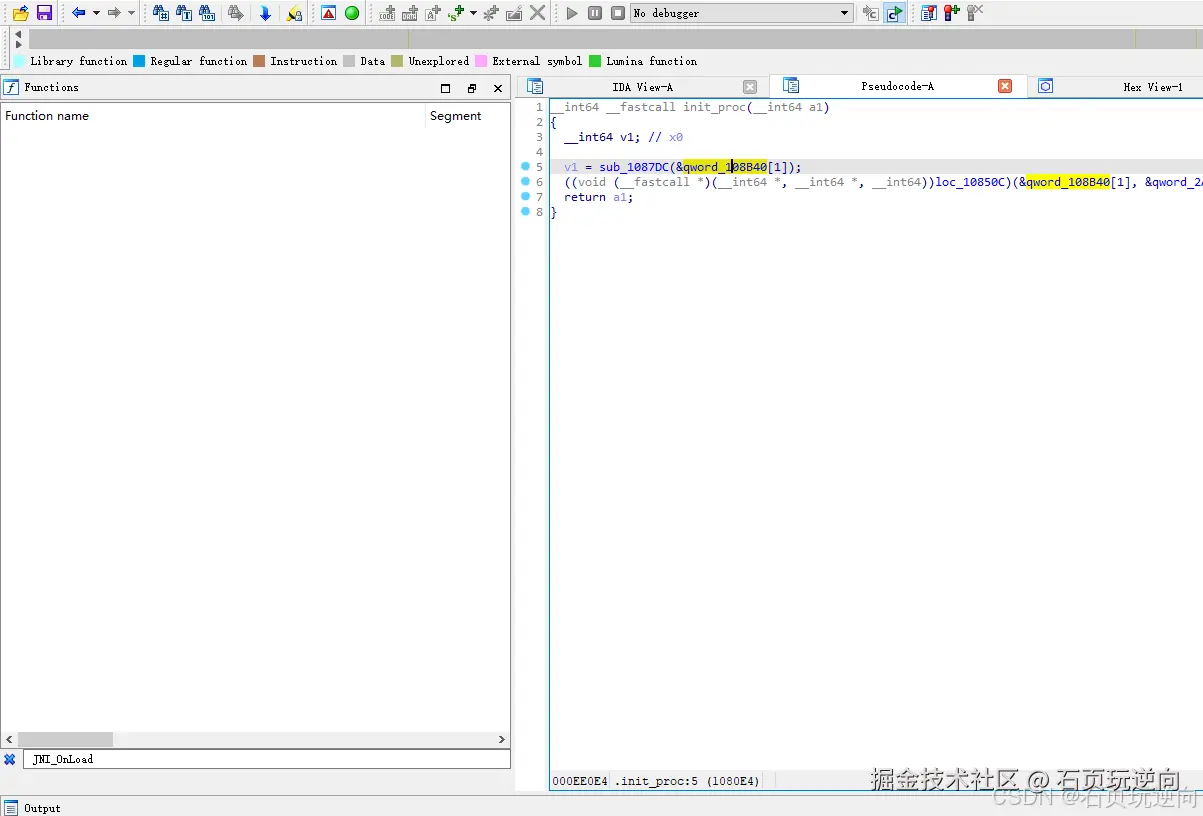
Task: Click delete breakpoint icon with X
Action: point(975,13)
